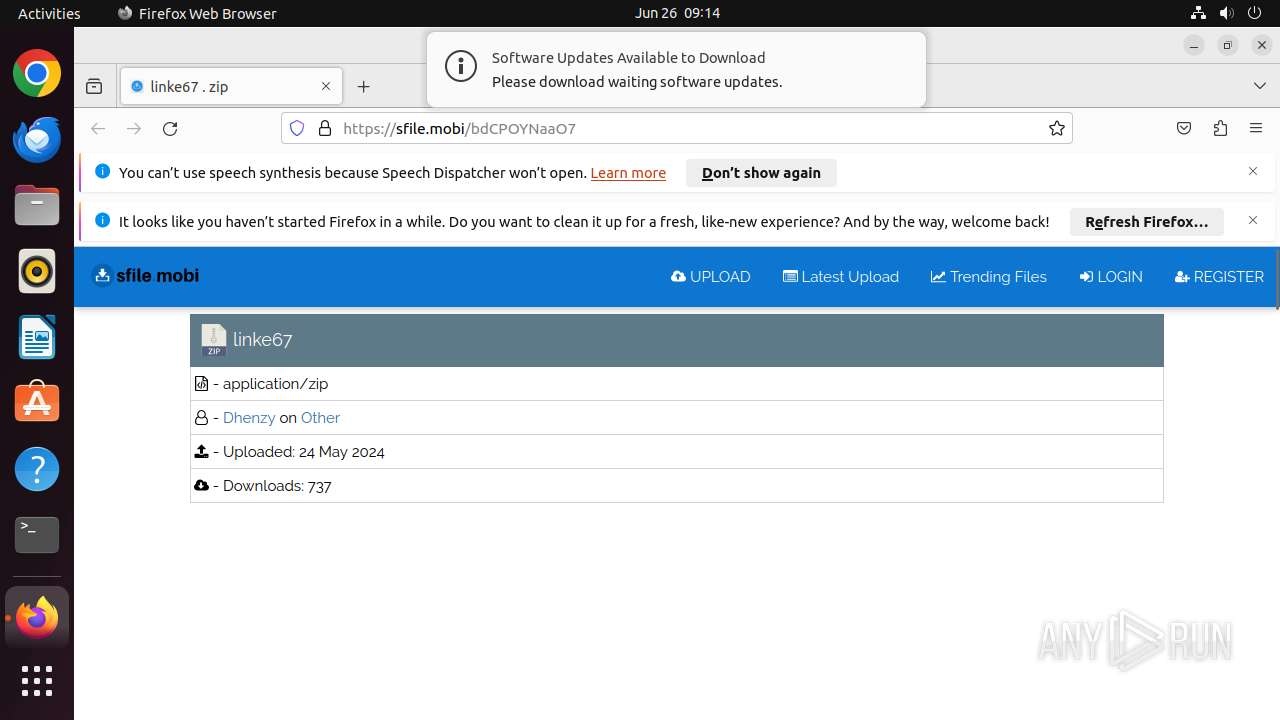Open the Other category link
The width and height of the screenshot is (1280, 720).
coord(320,418)
